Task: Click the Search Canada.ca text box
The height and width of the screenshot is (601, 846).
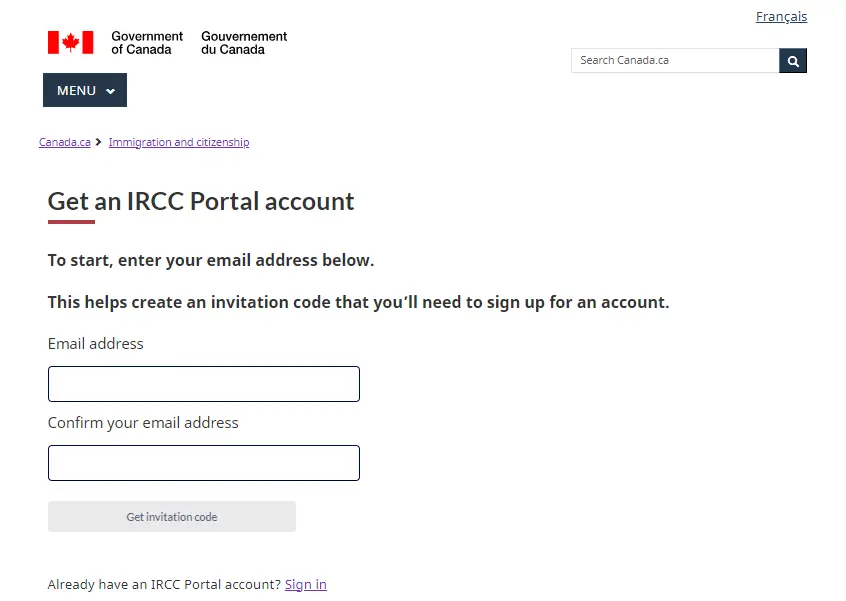Action: 674,60
